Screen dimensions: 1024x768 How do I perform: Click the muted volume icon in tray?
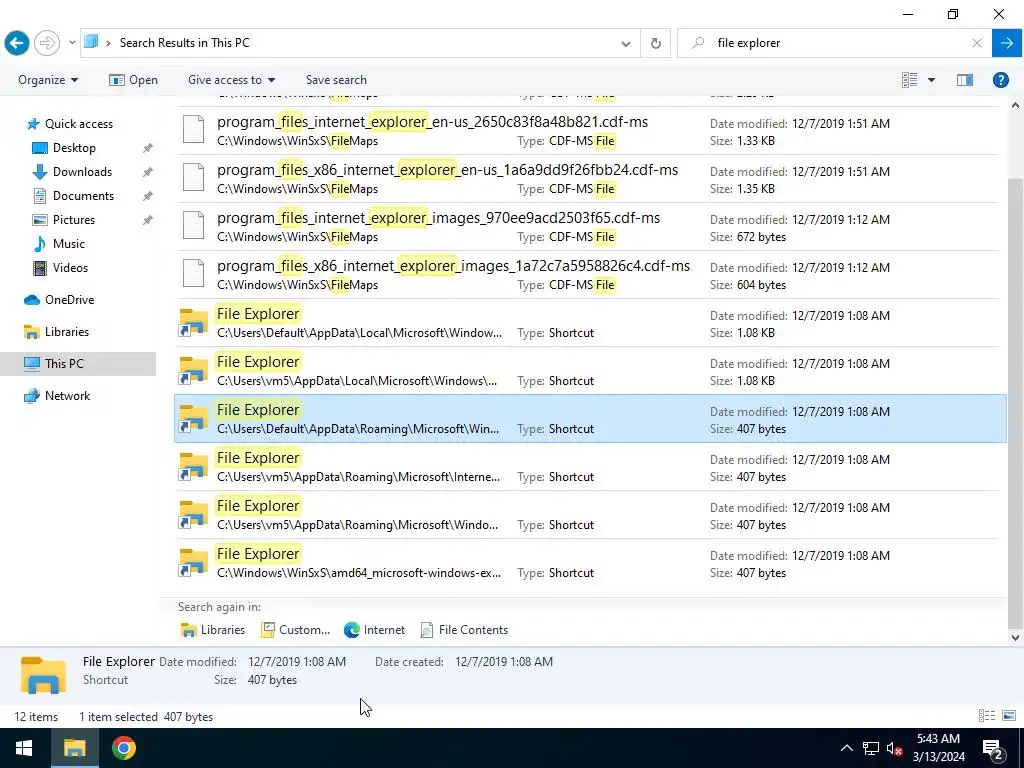click(894, 748)
